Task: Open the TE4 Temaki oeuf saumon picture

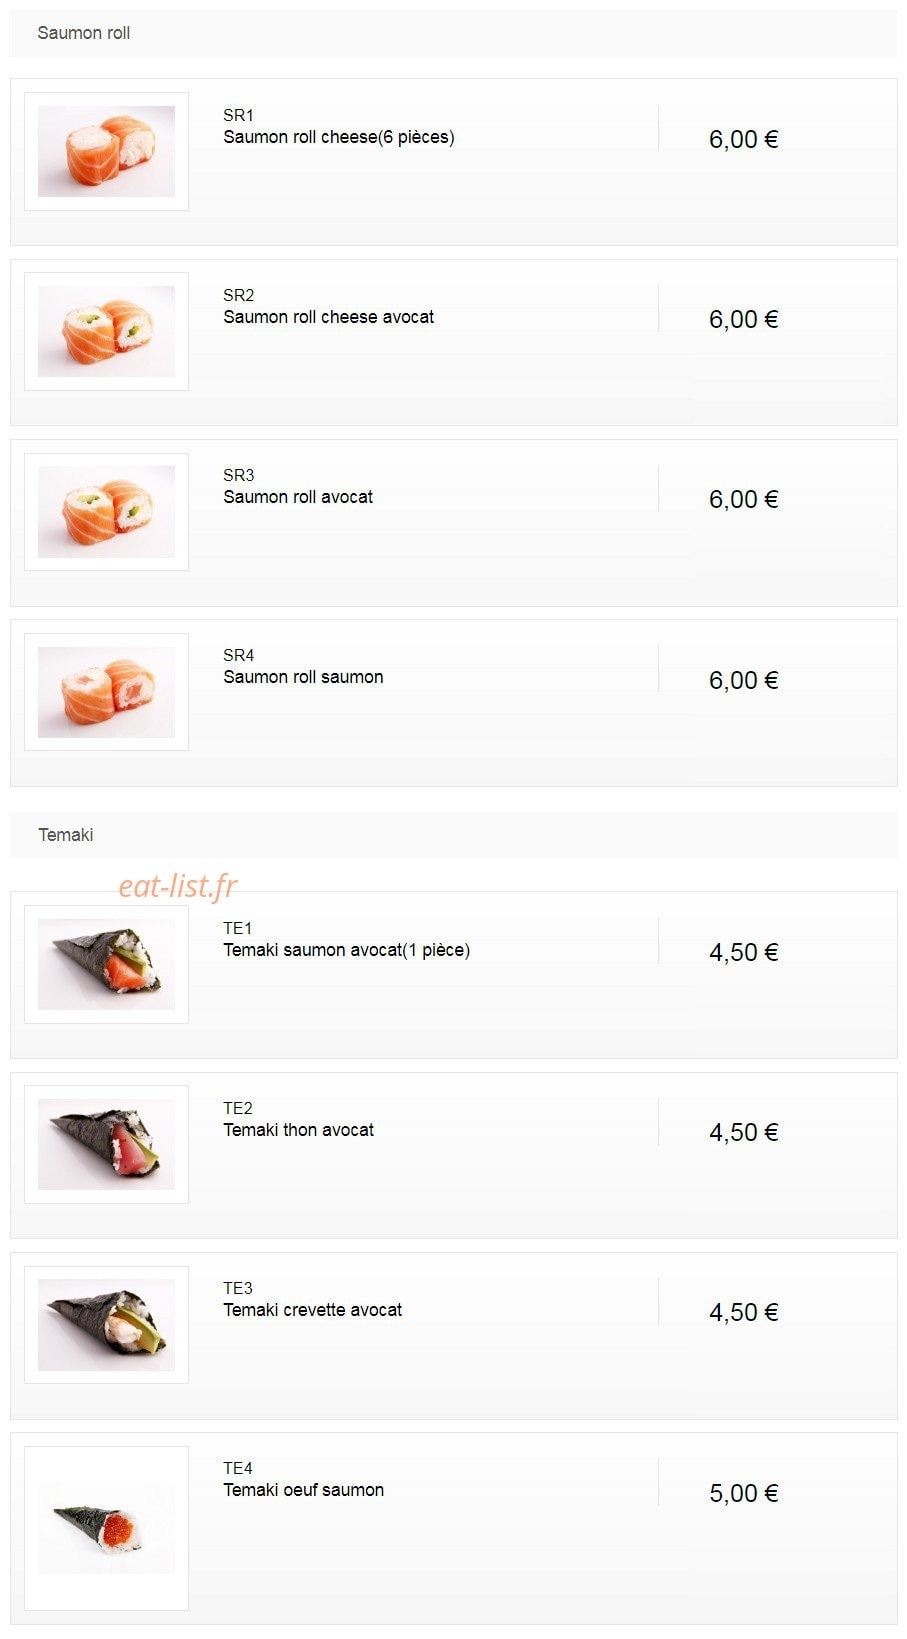Action: point(106,1528)
